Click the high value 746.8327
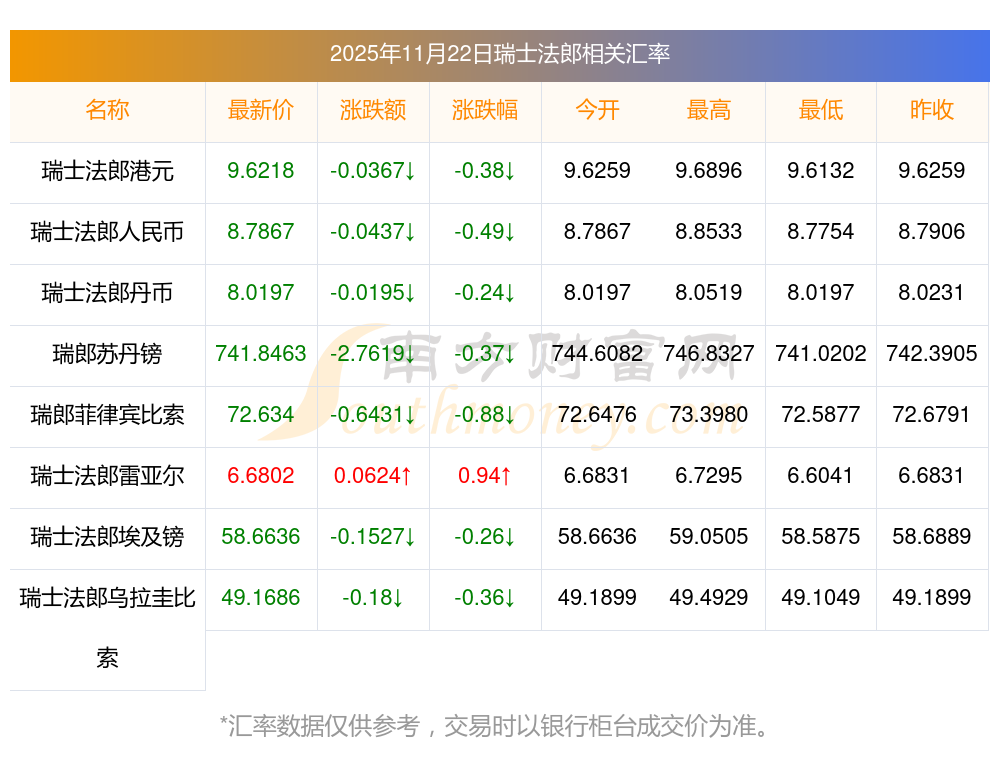1000x757 pixels. pyautogui.click(x=709, y=353)
